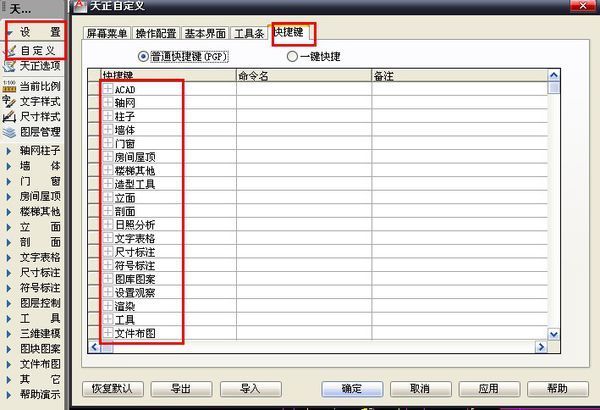Screen dimensions: 600x410
Task: Click the 导入 button
Action: pyautogui.click(x=251, y=389)
